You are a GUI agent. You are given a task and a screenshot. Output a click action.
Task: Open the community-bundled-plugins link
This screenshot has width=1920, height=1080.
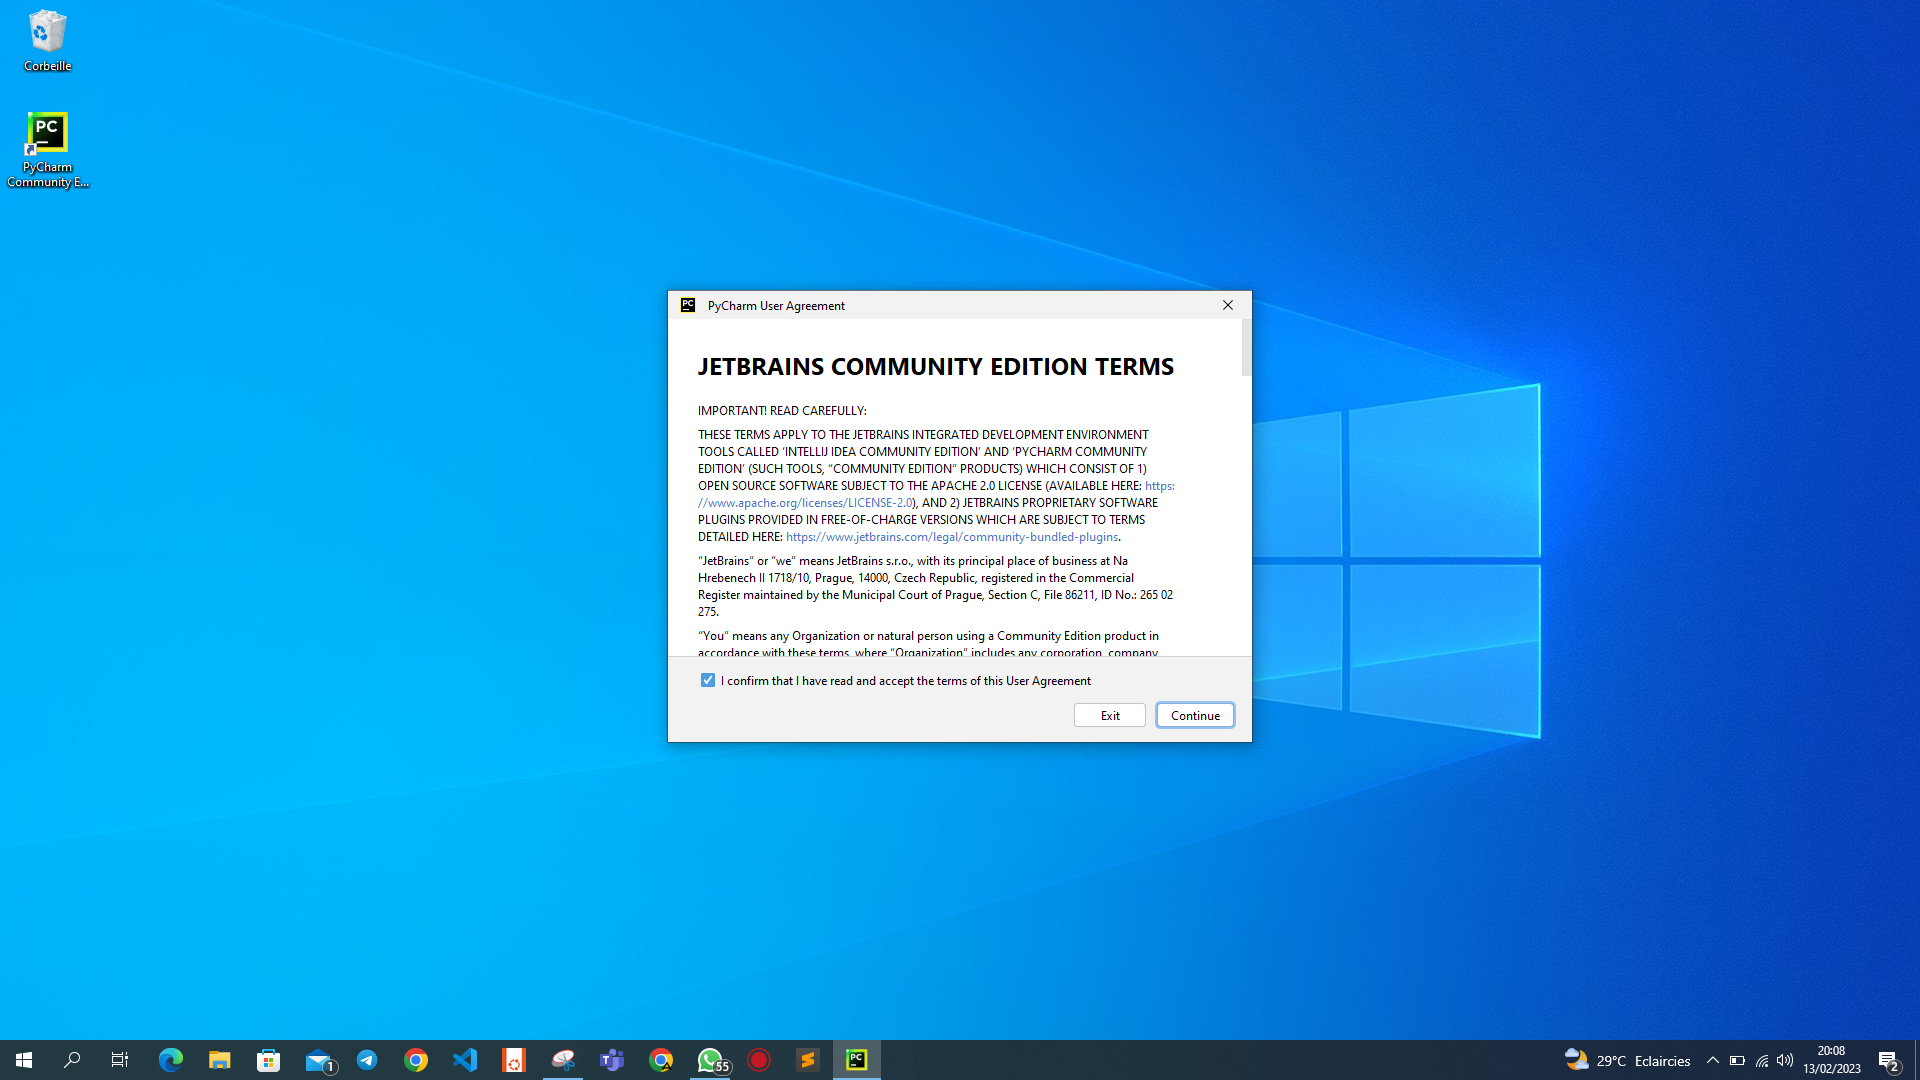[x=952, y=537]
